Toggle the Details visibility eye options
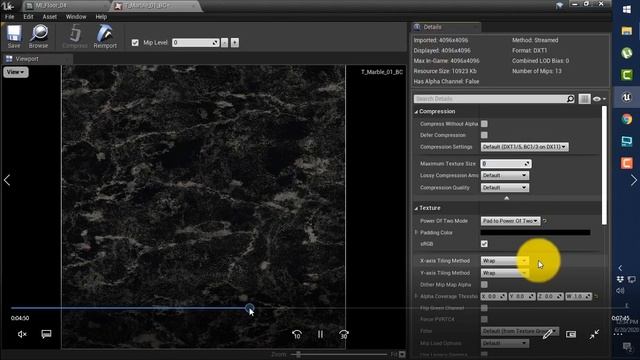The image size is (640, 360). pyautogui.click(x=599, y=99)
